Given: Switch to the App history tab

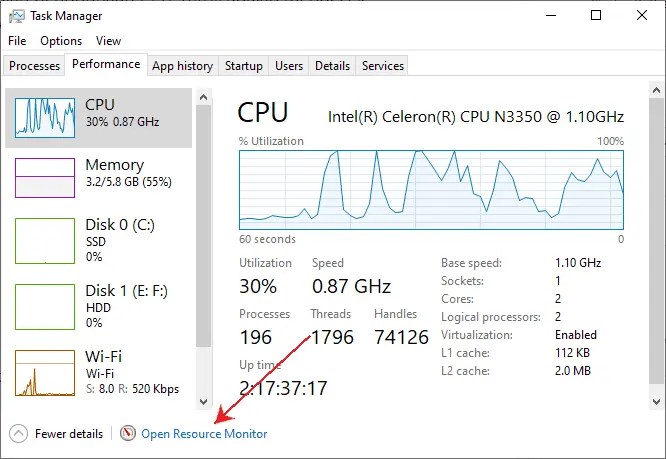Looking at the screenshot, I should pyautogui.click(x=183, y=66).
